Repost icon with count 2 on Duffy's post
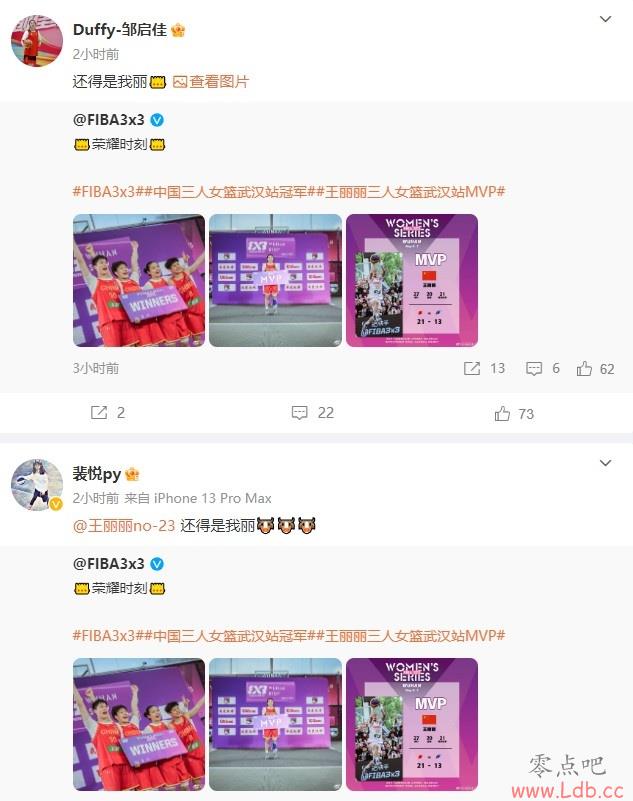633x801 pixels. point(99,413)
